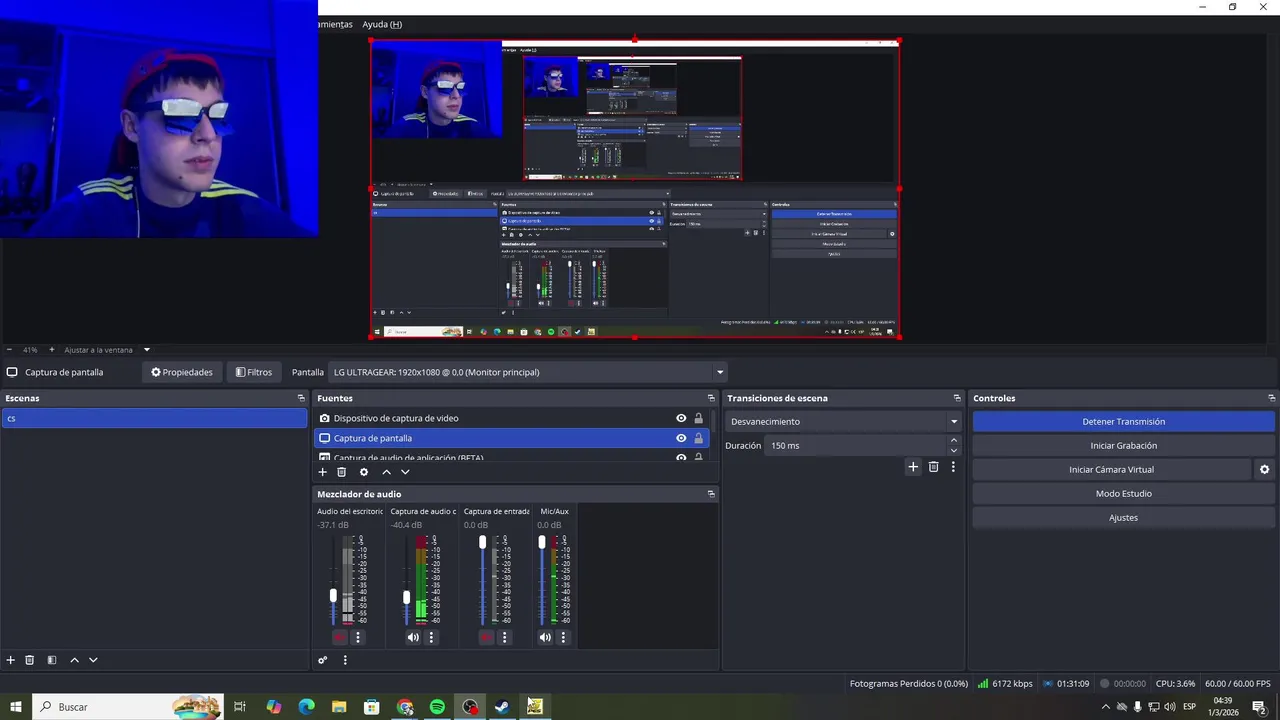This screenshot has height=720, width=1280.
Task: Open Microsoft Edge from the taskbar
Action: click(307, 707)
